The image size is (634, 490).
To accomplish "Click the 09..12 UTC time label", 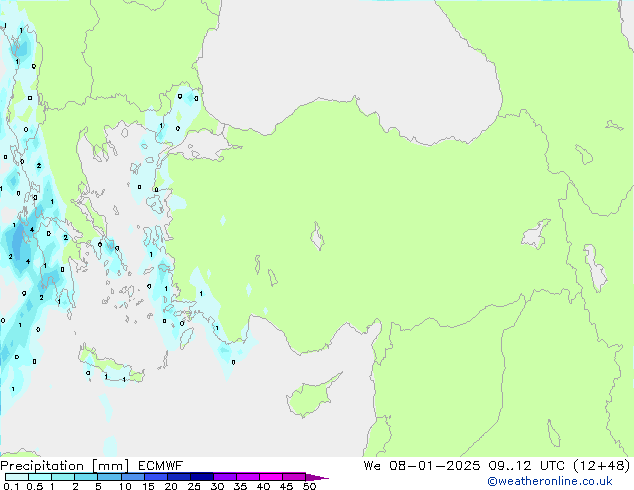I will (x=526, y=466).
